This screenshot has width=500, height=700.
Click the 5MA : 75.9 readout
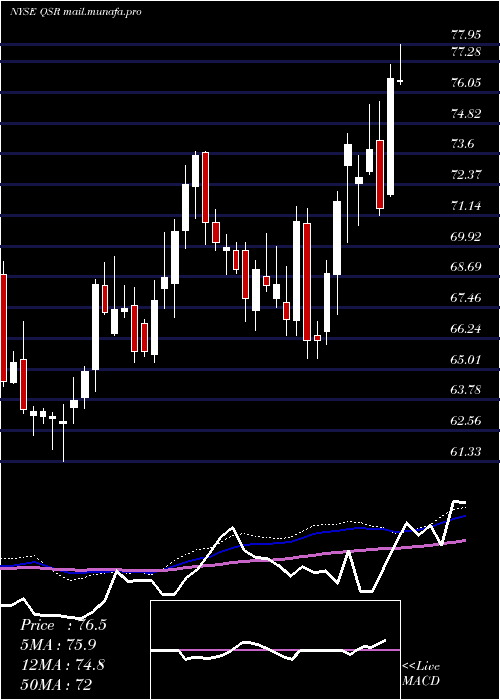point(58,645)
